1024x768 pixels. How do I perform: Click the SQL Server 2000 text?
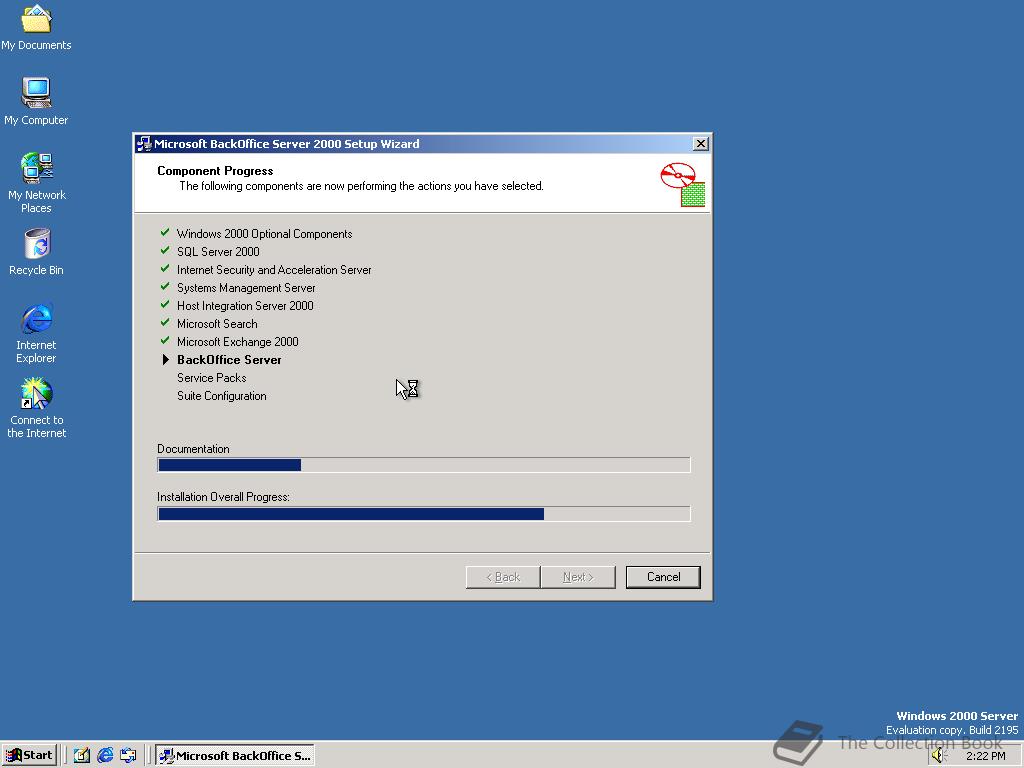(218, 251)
